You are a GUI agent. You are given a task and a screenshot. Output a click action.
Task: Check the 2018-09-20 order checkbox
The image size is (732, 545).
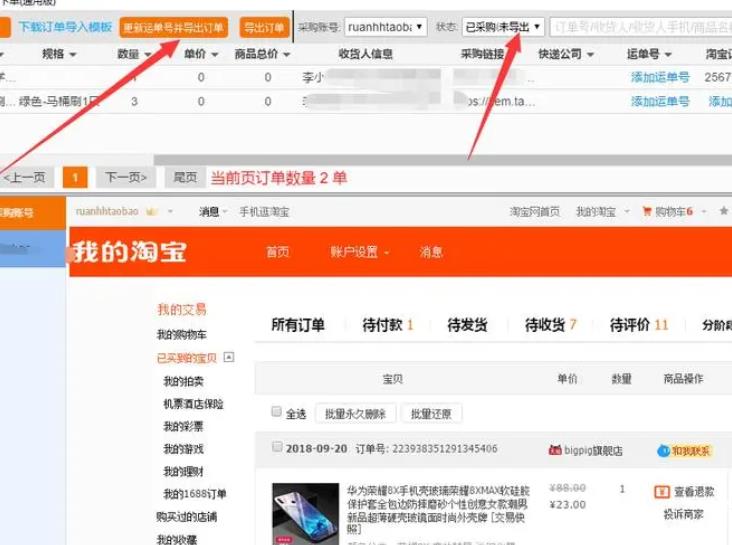coord(277,448)
